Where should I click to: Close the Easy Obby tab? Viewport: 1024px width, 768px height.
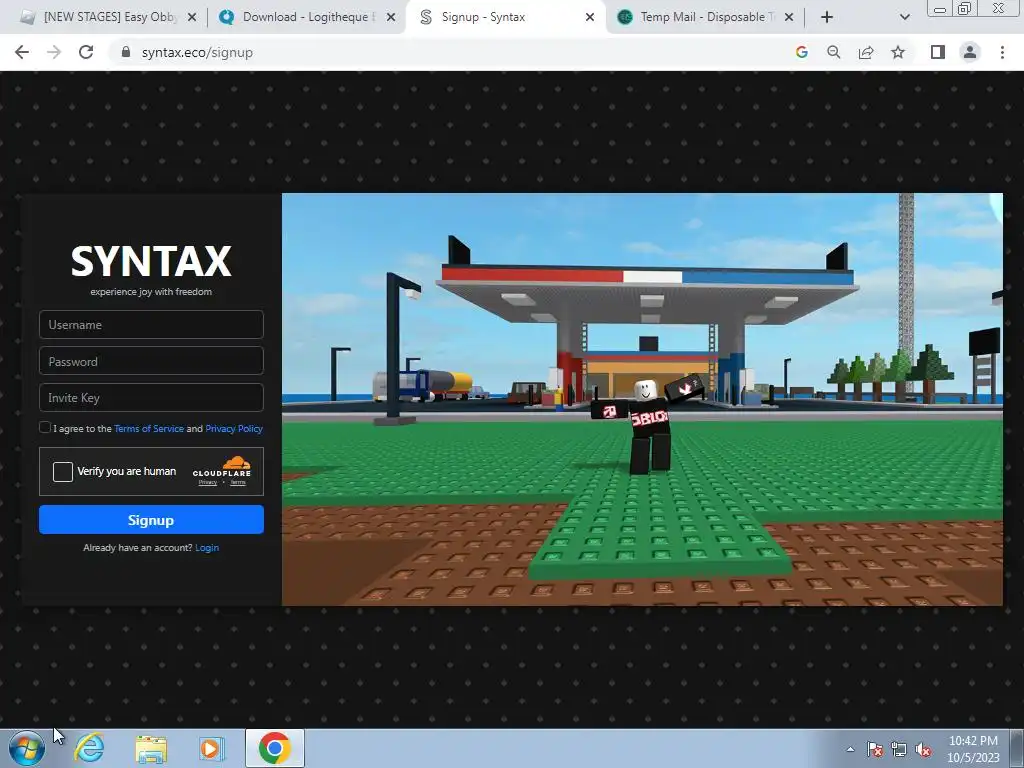(192, 18)
